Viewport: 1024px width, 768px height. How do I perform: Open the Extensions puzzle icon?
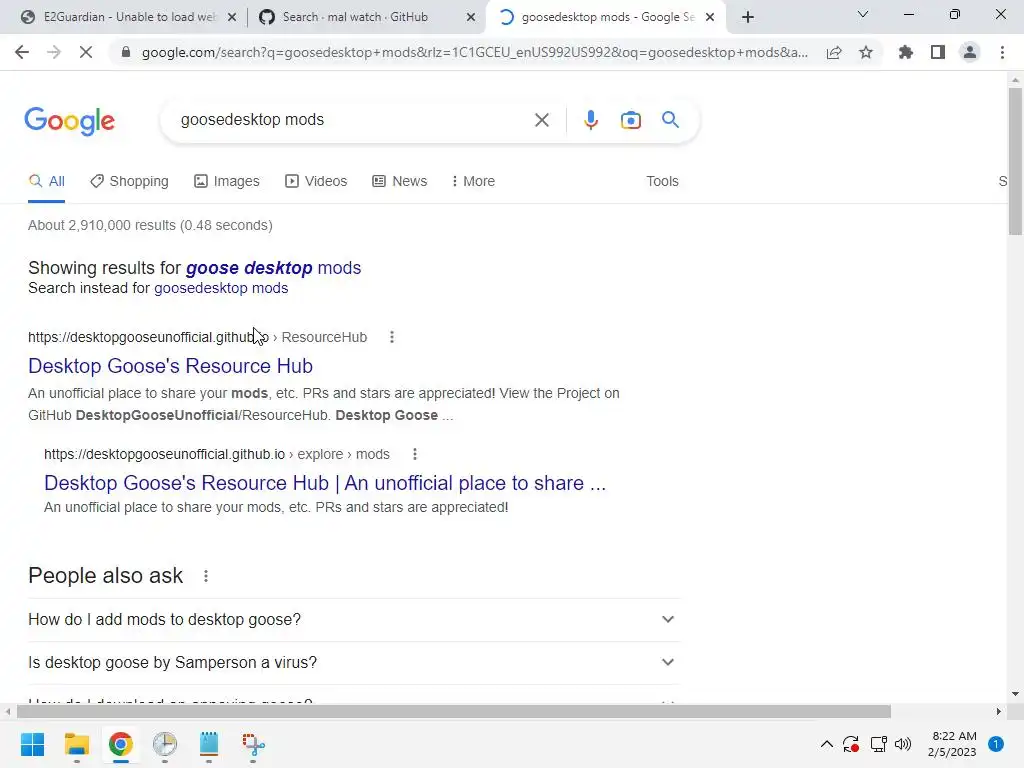click(x=906, y=52)
